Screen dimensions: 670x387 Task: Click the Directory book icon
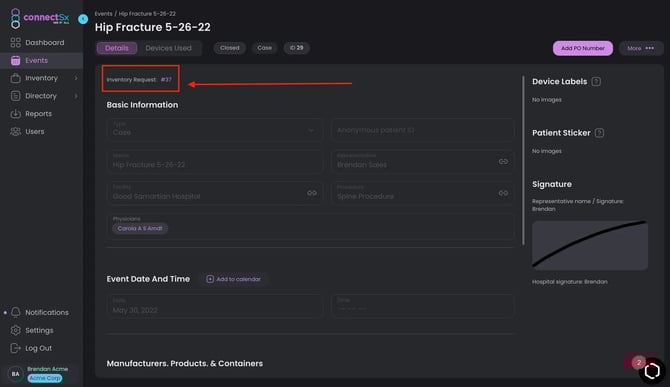(15, 96)
